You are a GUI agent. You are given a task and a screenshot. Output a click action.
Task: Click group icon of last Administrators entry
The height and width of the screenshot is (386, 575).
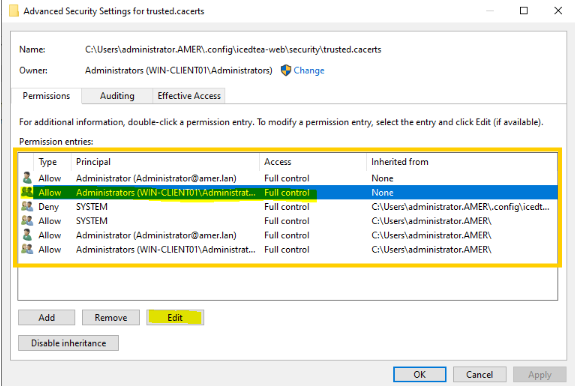tap(27, 249)
